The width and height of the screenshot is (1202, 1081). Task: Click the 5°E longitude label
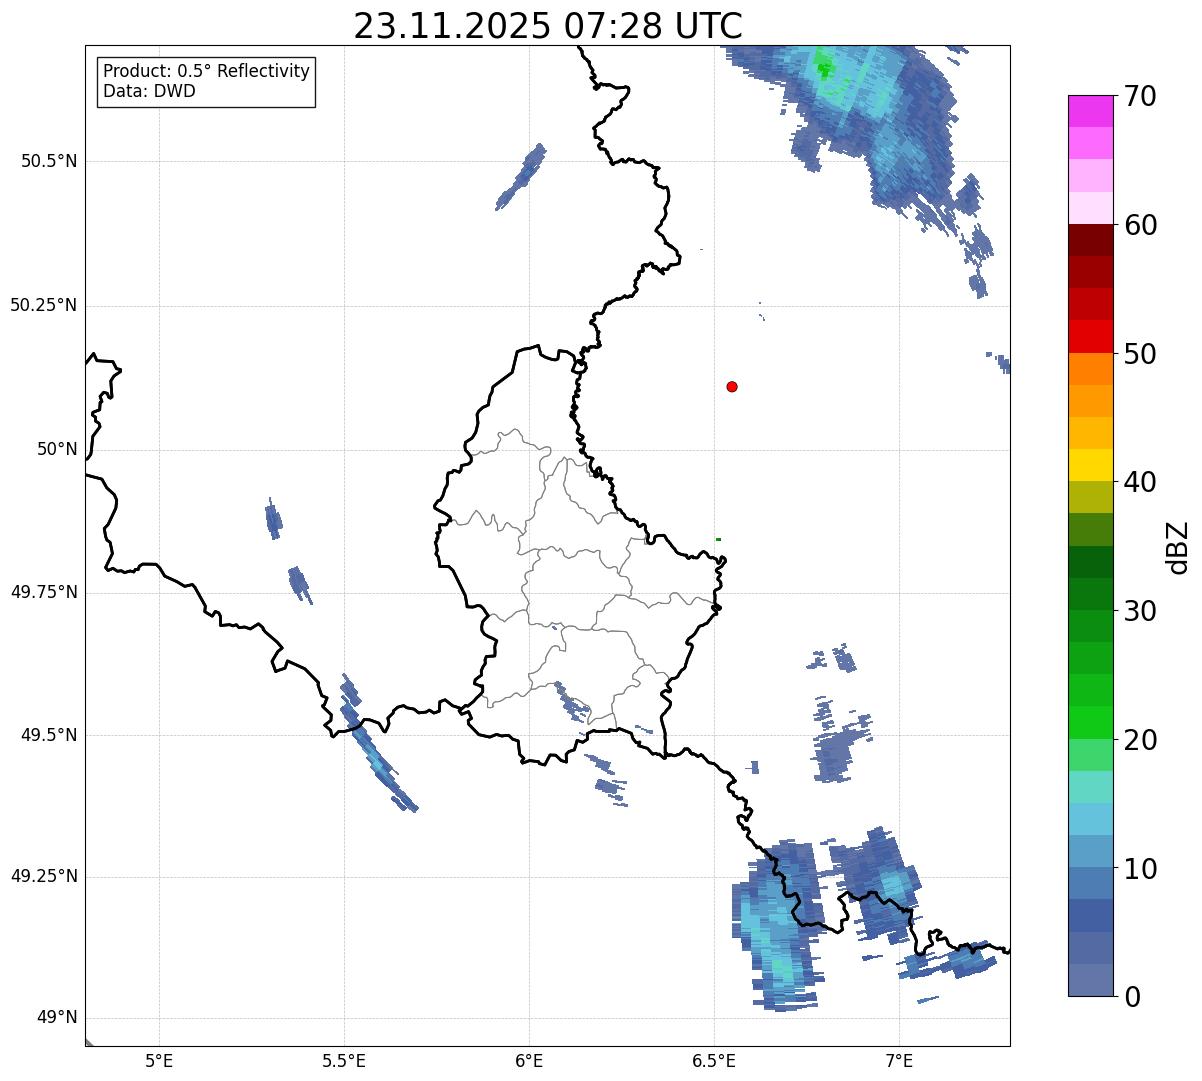pyautogui.click(x=159, y=1061)
